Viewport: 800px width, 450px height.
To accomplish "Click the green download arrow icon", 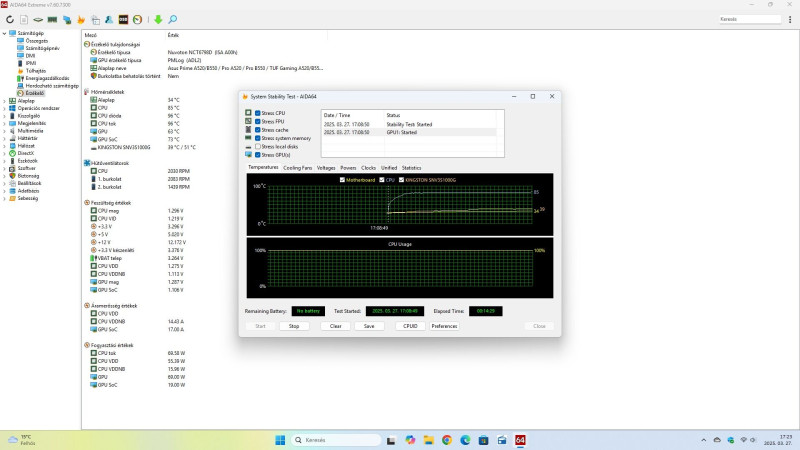I will coord(158,19).
